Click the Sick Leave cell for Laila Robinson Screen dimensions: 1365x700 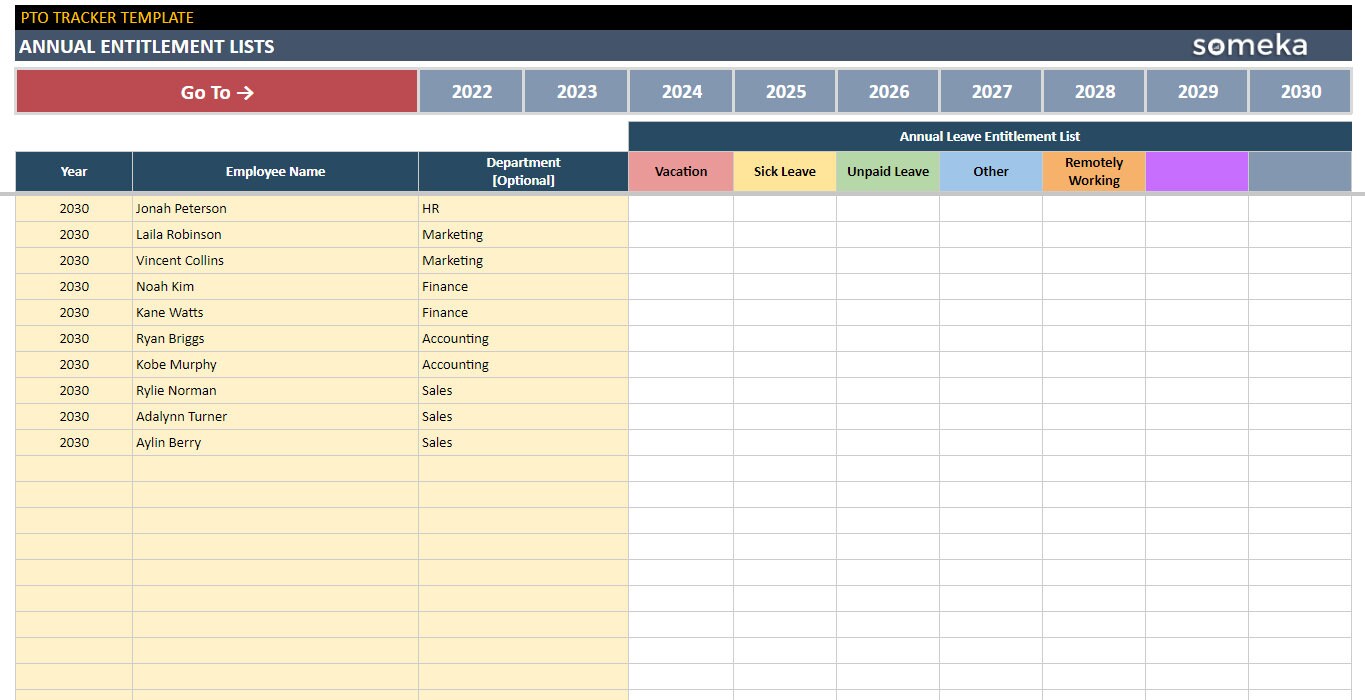(x=785, y=234)
